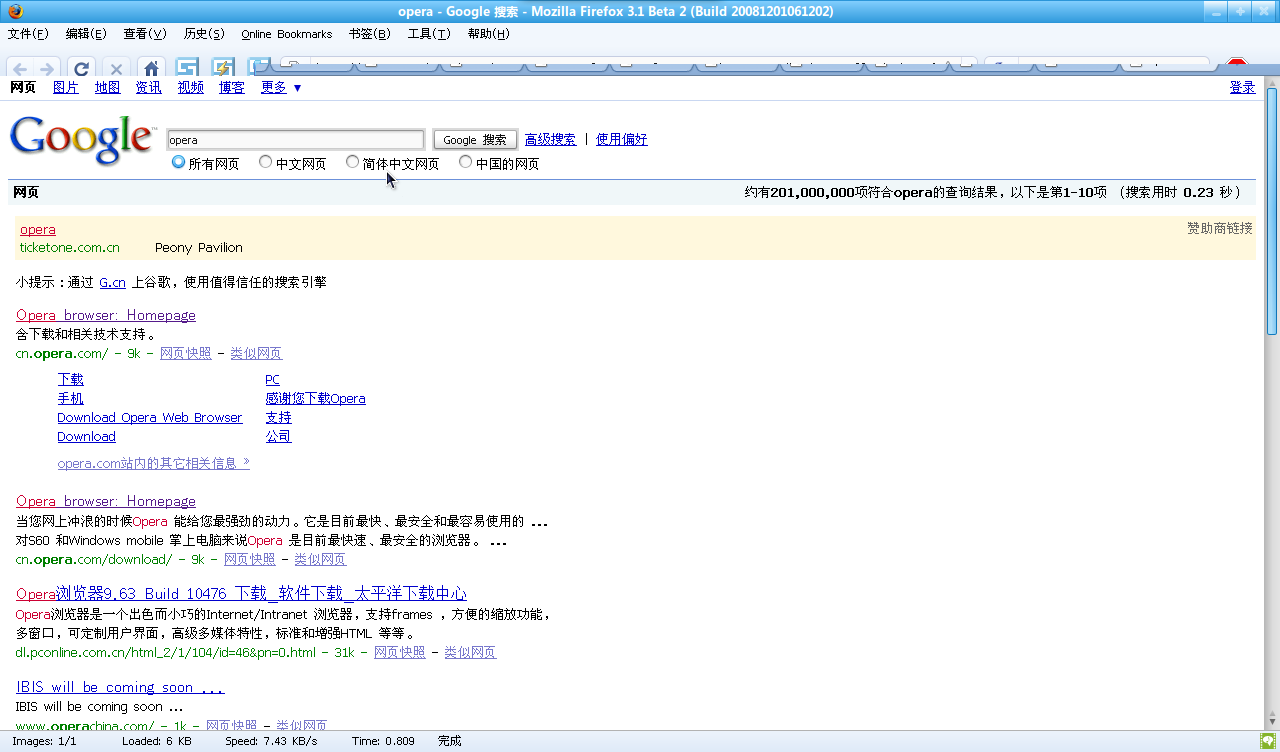Click the green status bar icon
The width and height of the screenshot is (1280, 752).
1267,741
